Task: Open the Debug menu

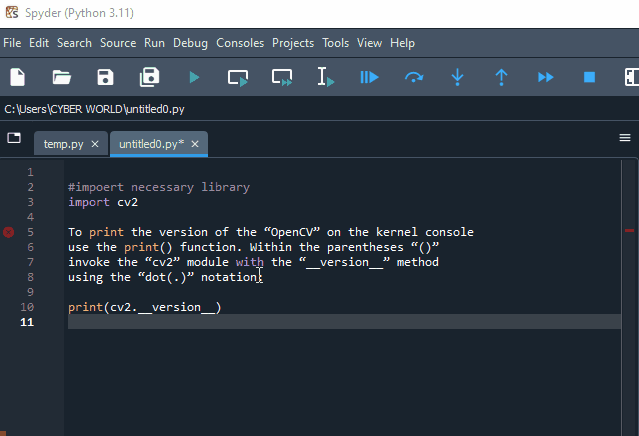Action: (x=190, y=43)
